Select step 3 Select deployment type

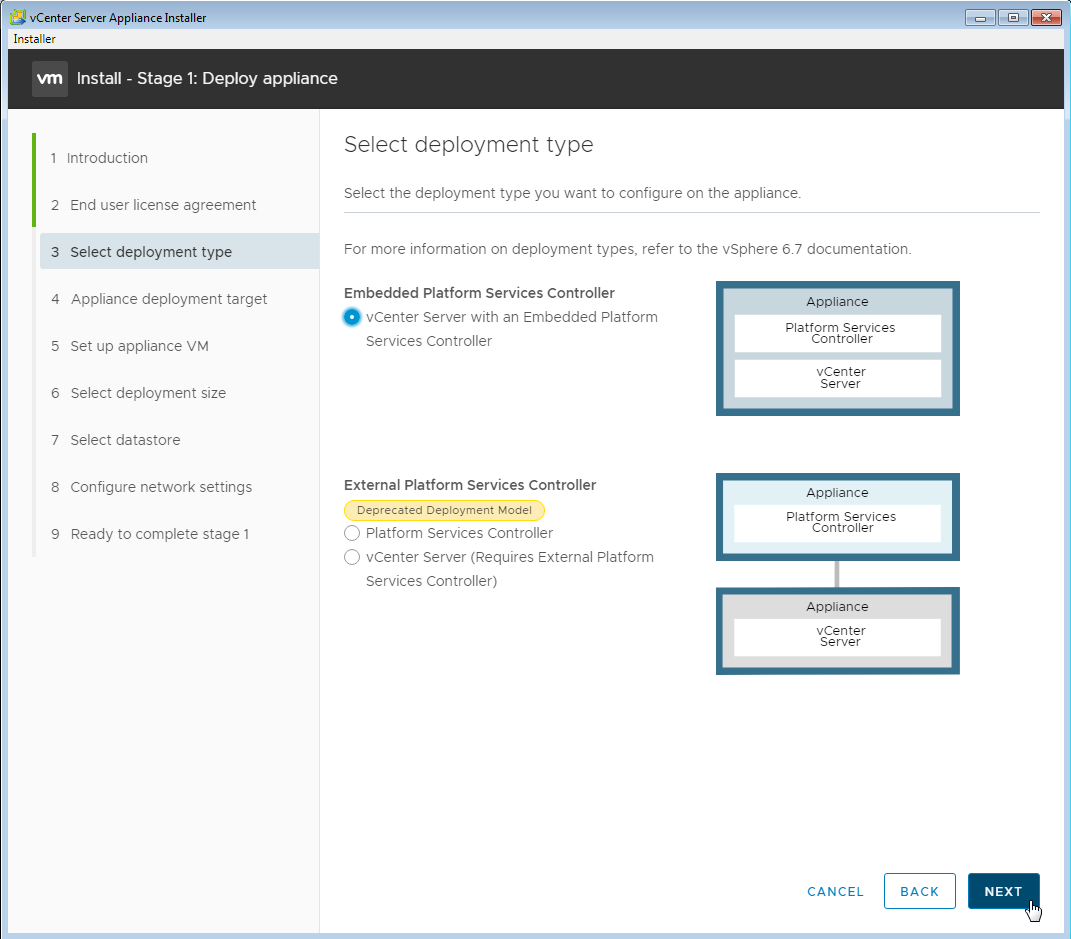pyautogui.click(x=151, y=252)
